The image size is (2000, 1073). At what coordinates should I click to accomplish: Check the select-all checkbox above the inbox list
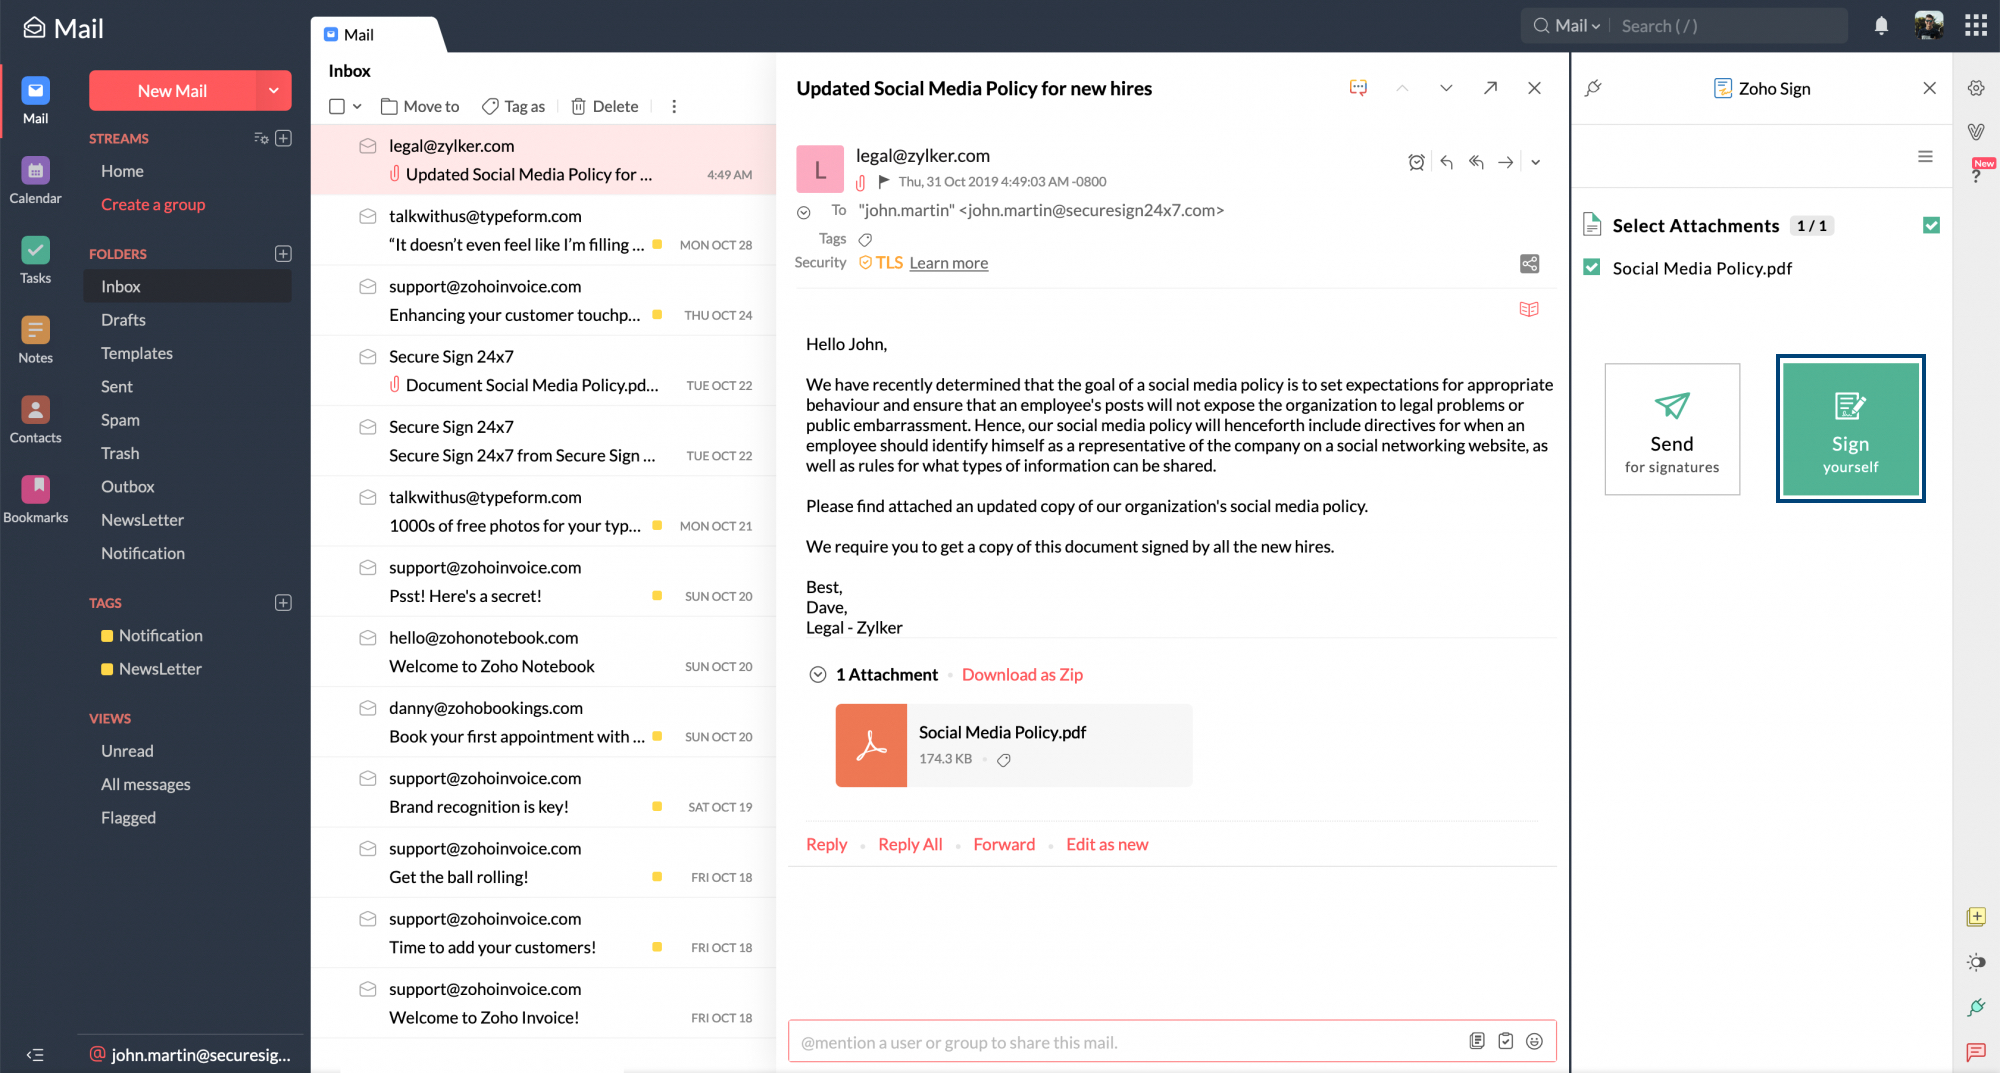336,105
